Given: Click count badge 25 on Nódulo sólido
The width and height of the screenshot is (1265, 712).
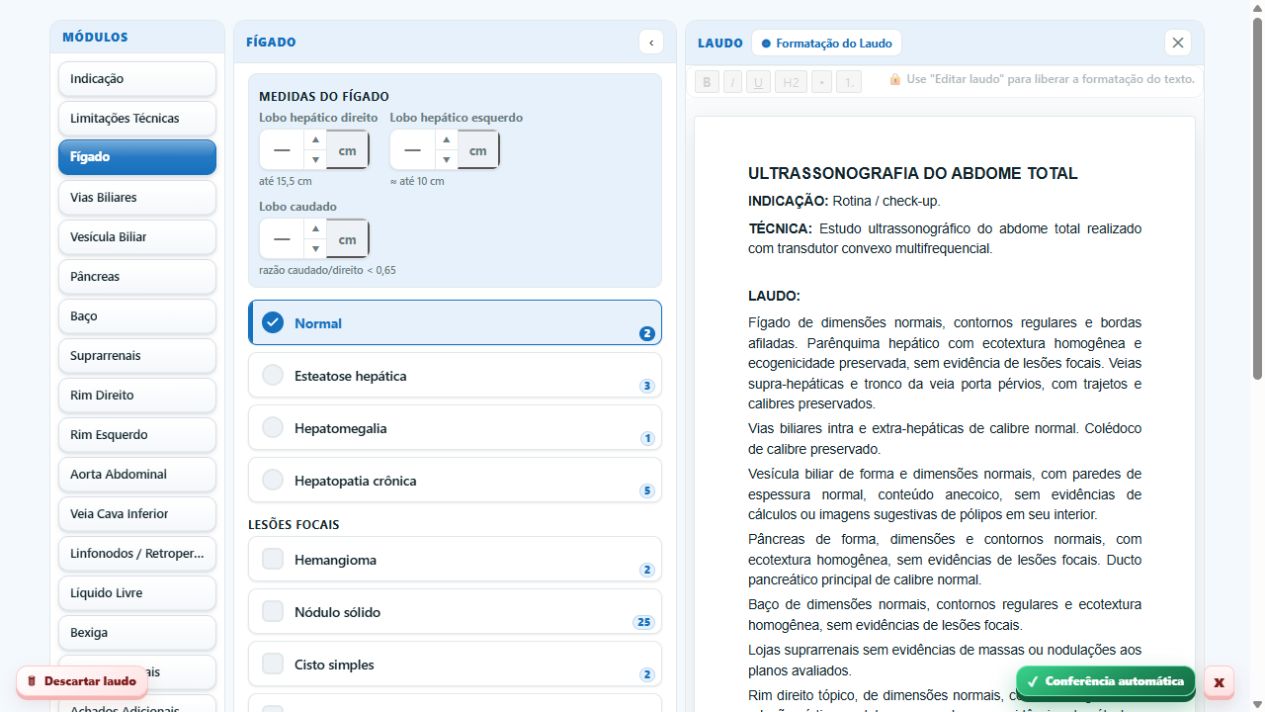Looking at the screenshot, I should click(x=643, y=622).
